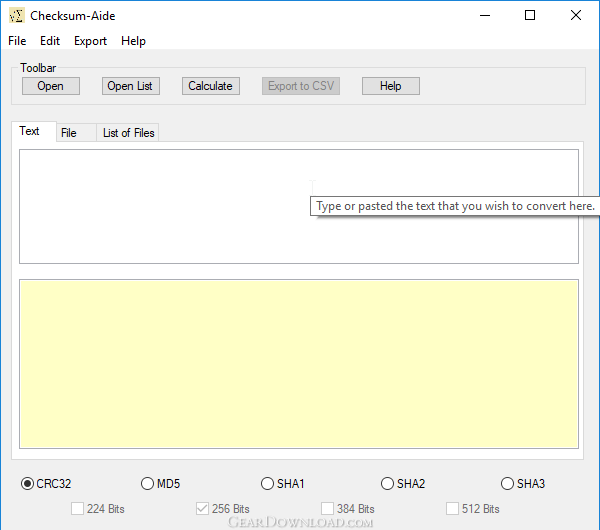Screen dimensions: 600x530
Task: Click the Export to CSV button
Action: [301, 86]
